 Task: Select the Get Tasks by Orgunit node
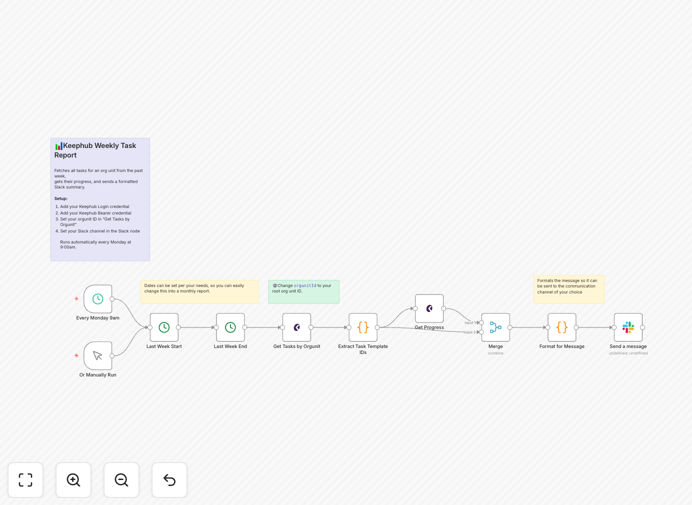point(297,328)
